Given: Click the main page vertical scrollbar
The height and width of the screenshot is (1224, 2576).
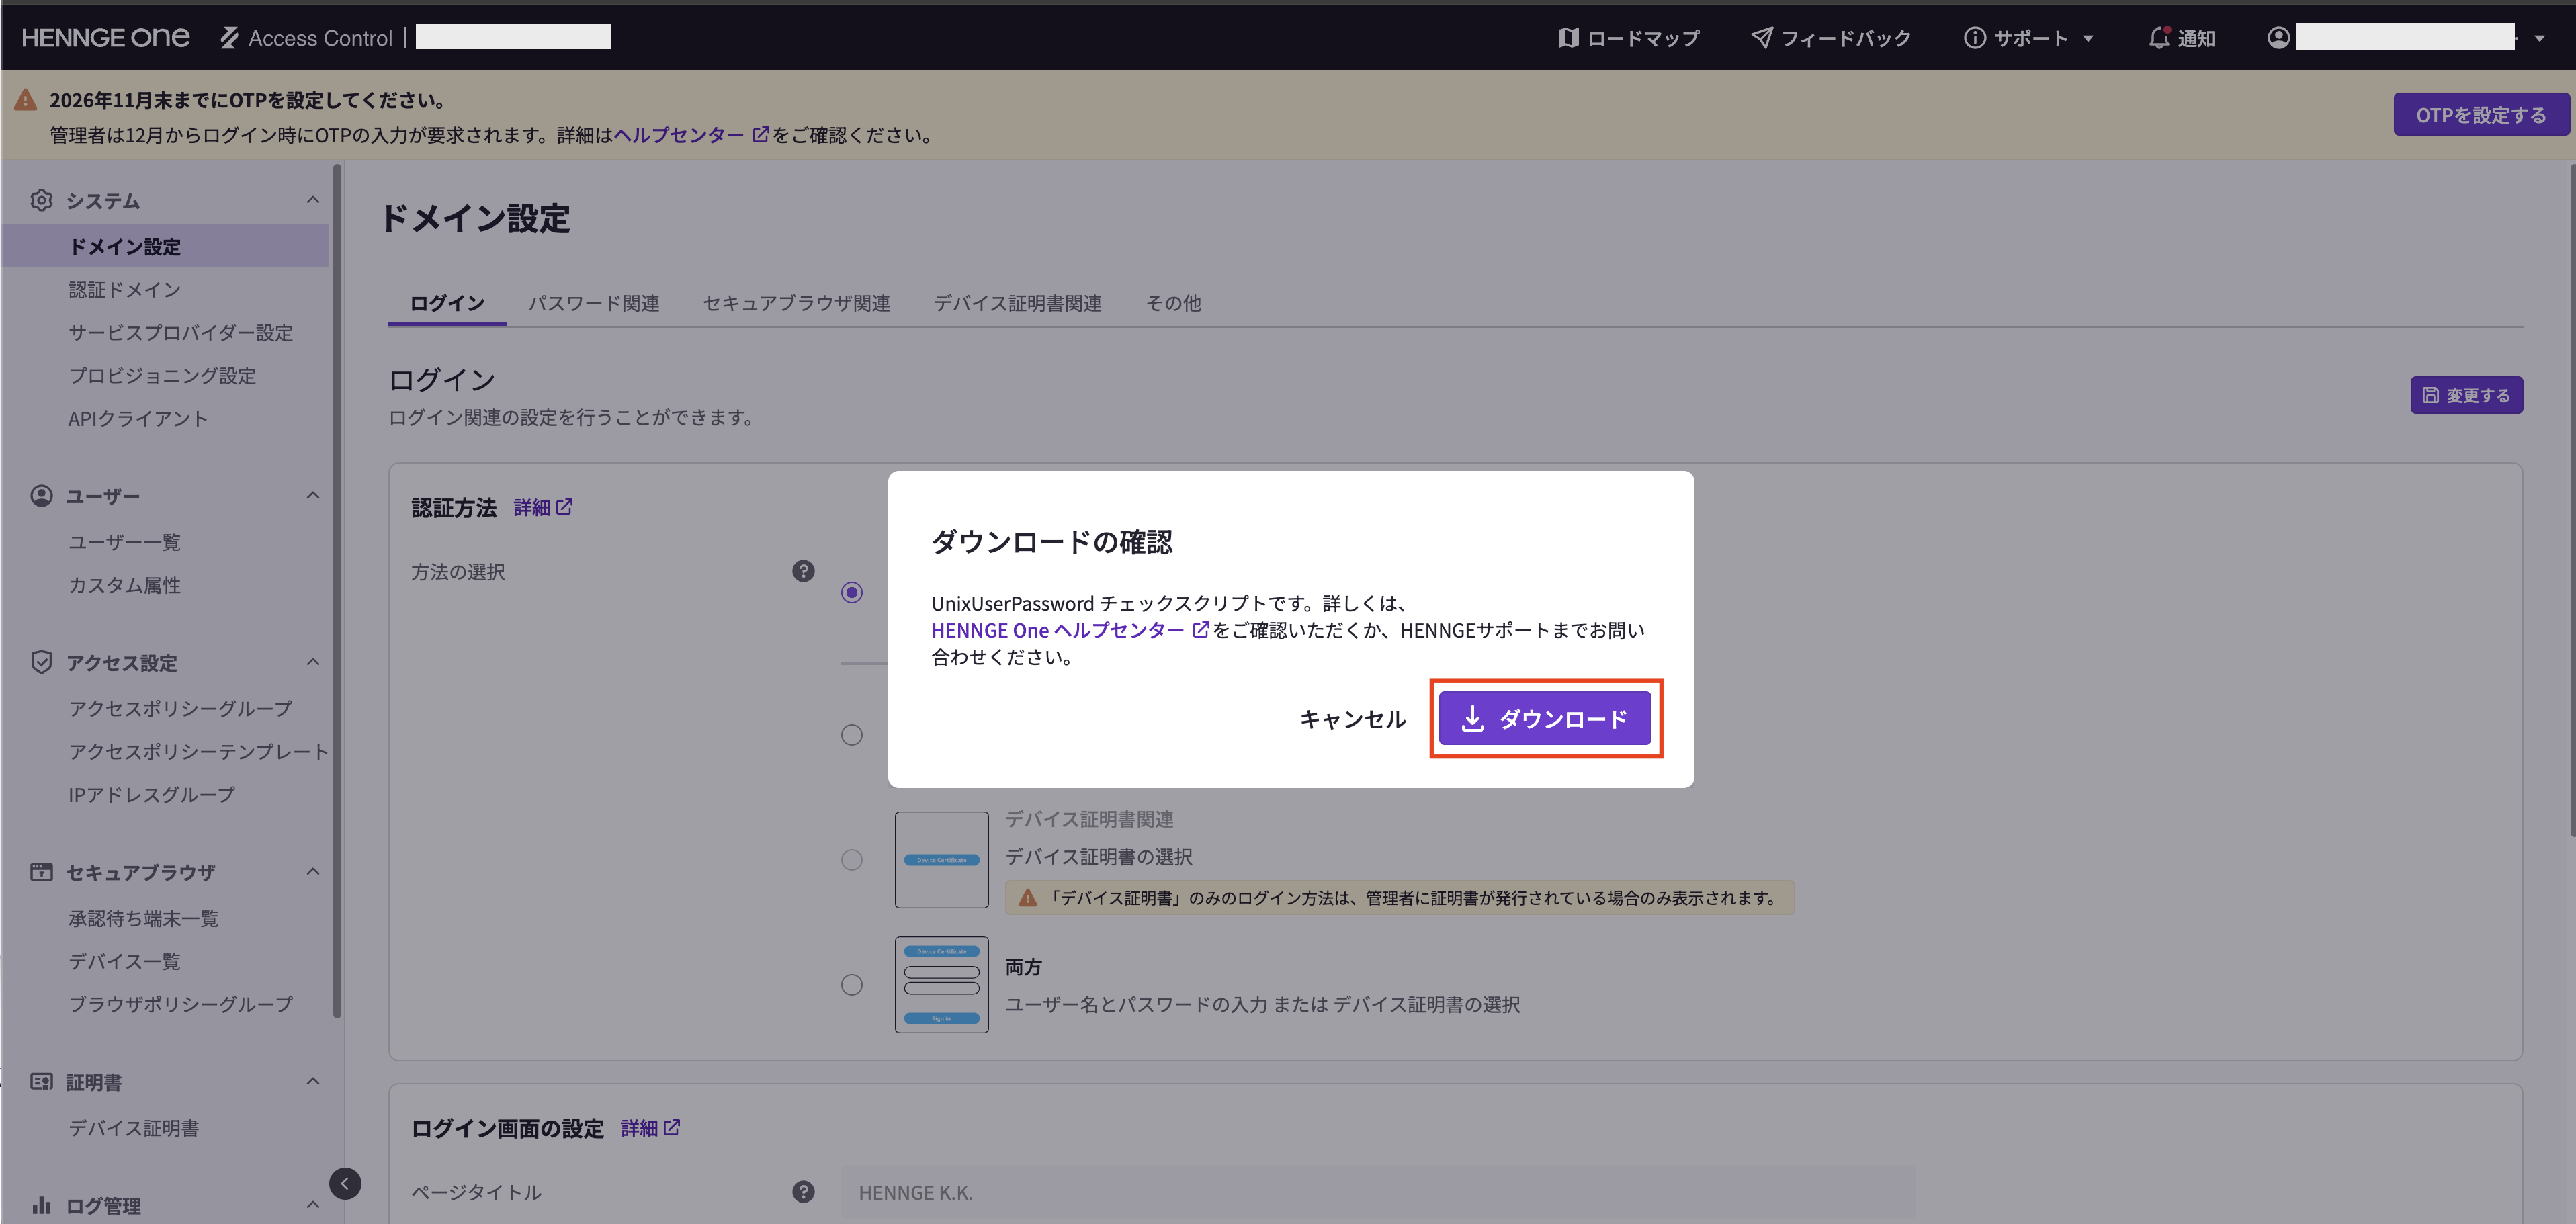Looking at the screenshot, I should point(2572,500).
